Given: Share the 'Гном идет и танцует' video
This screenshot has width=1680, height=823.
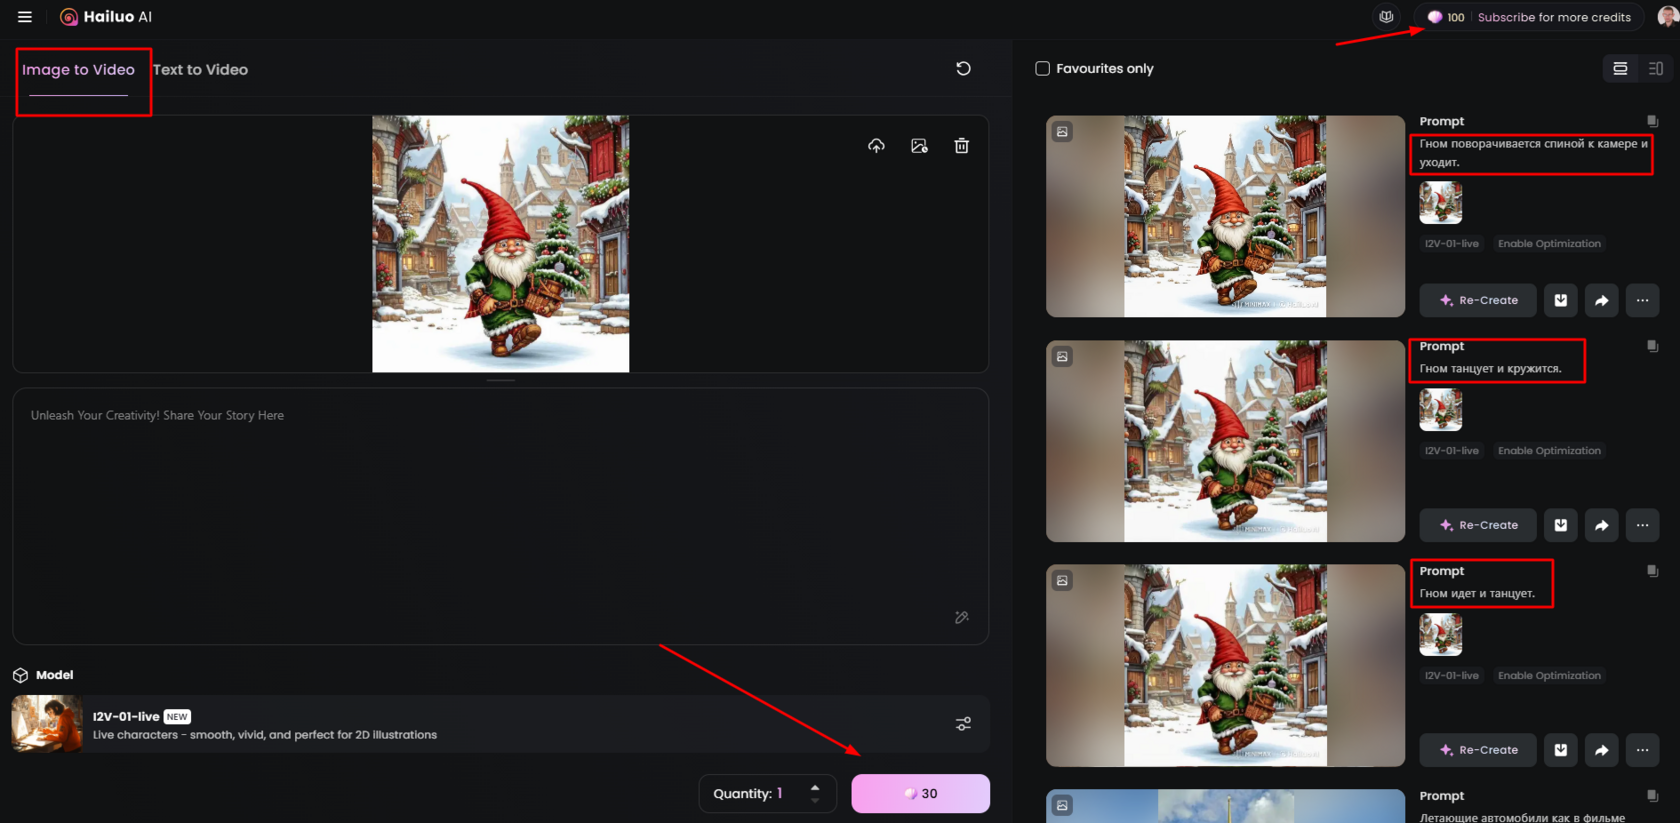Looking at the screenshot, I should pyautogui.click(x=1601, y=750).
